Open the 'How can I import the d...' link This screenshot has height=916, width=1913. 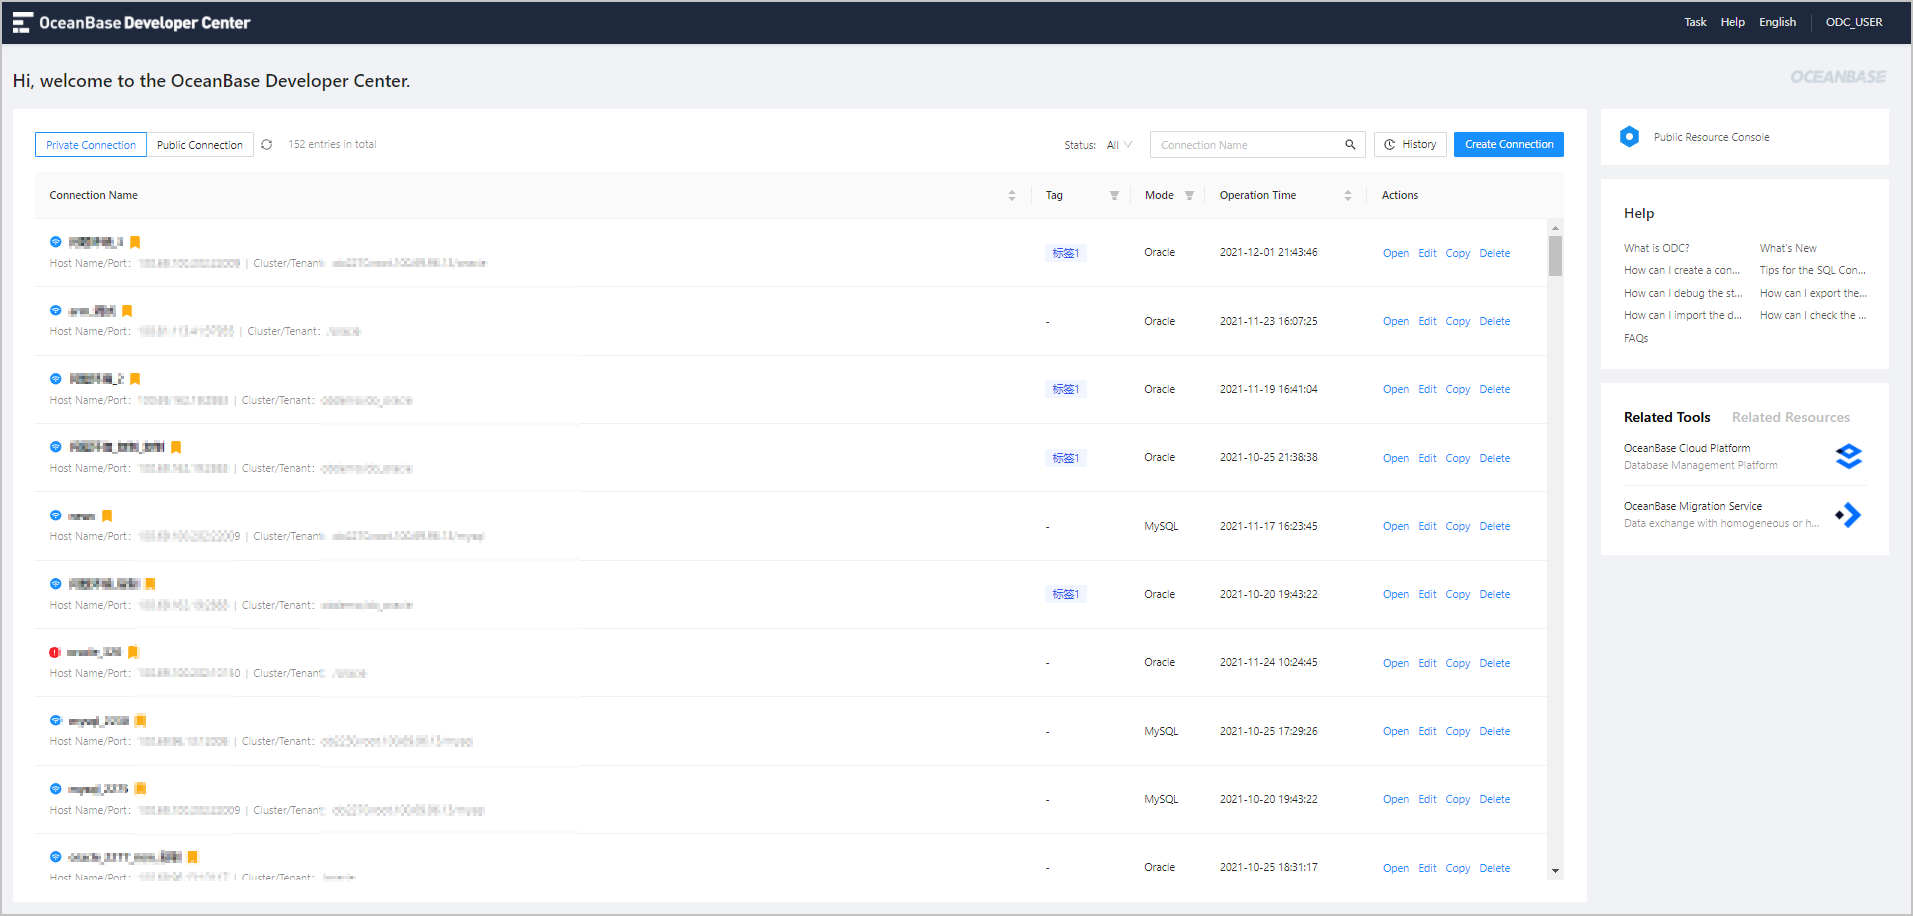1683,315
